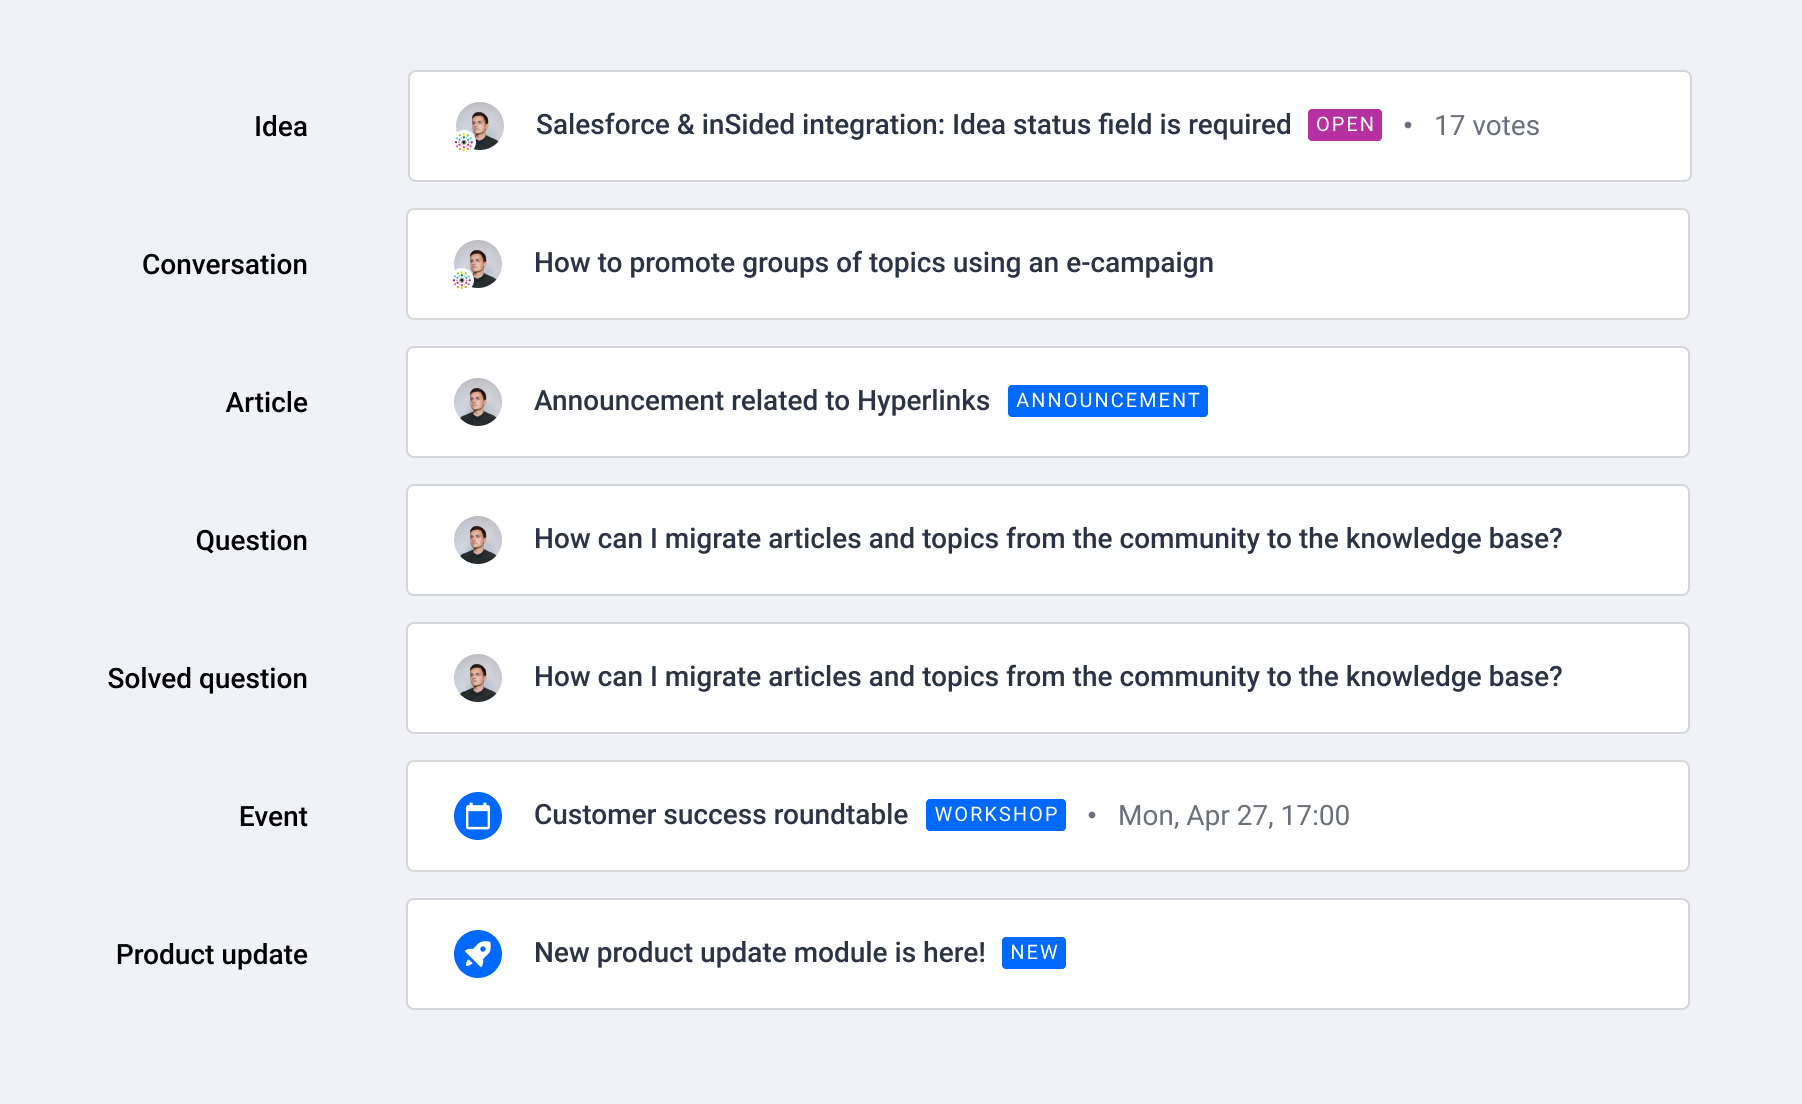Click the avatar in the Question row
This screenshot has height=1104, width=1802.
click(x=478, y=540)
